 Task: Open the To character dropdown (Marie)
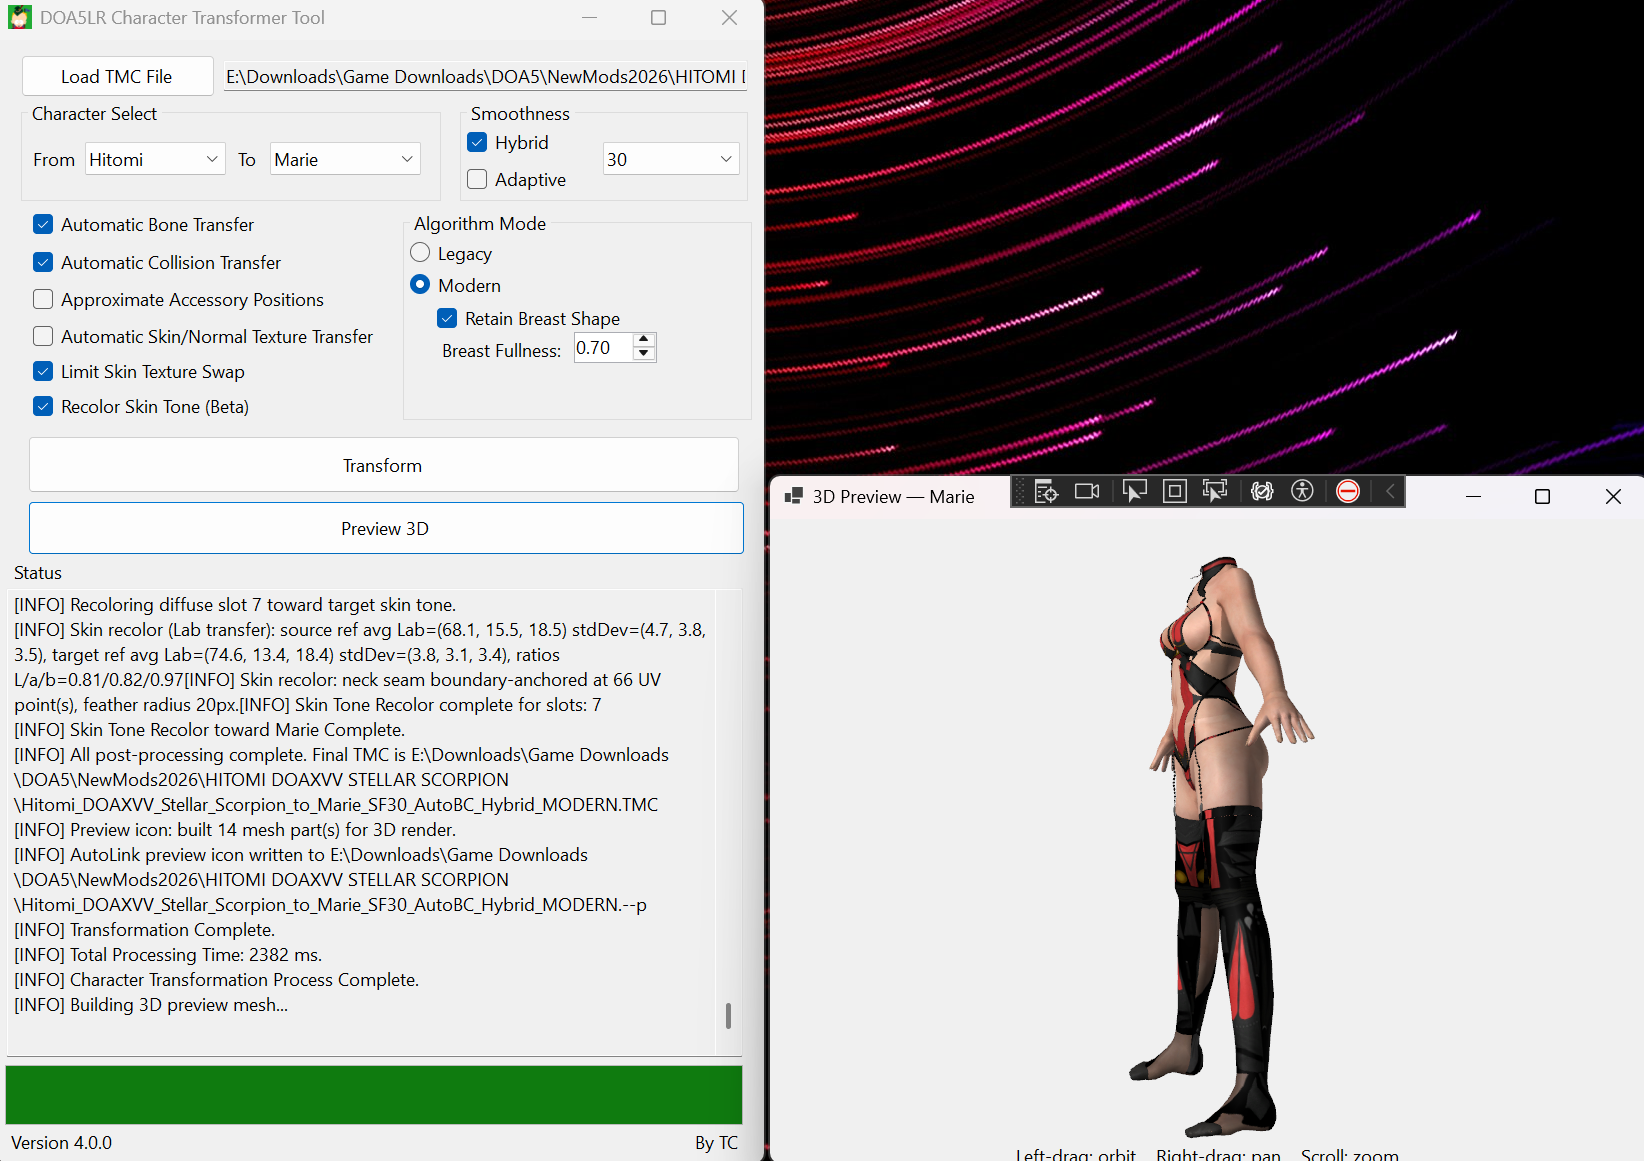(345, 159)
